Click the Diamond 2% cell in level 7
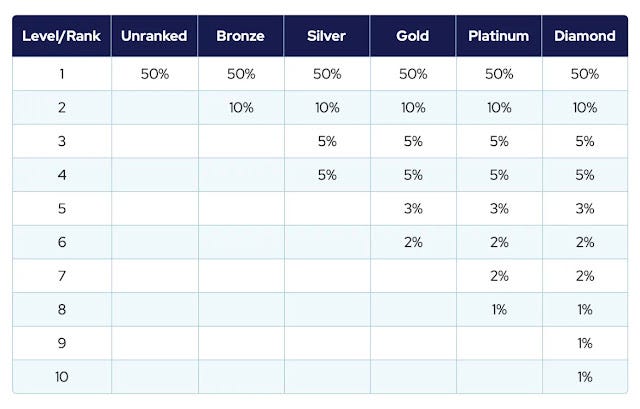This screenshot has width=640, height=409. tap(585, 276)
